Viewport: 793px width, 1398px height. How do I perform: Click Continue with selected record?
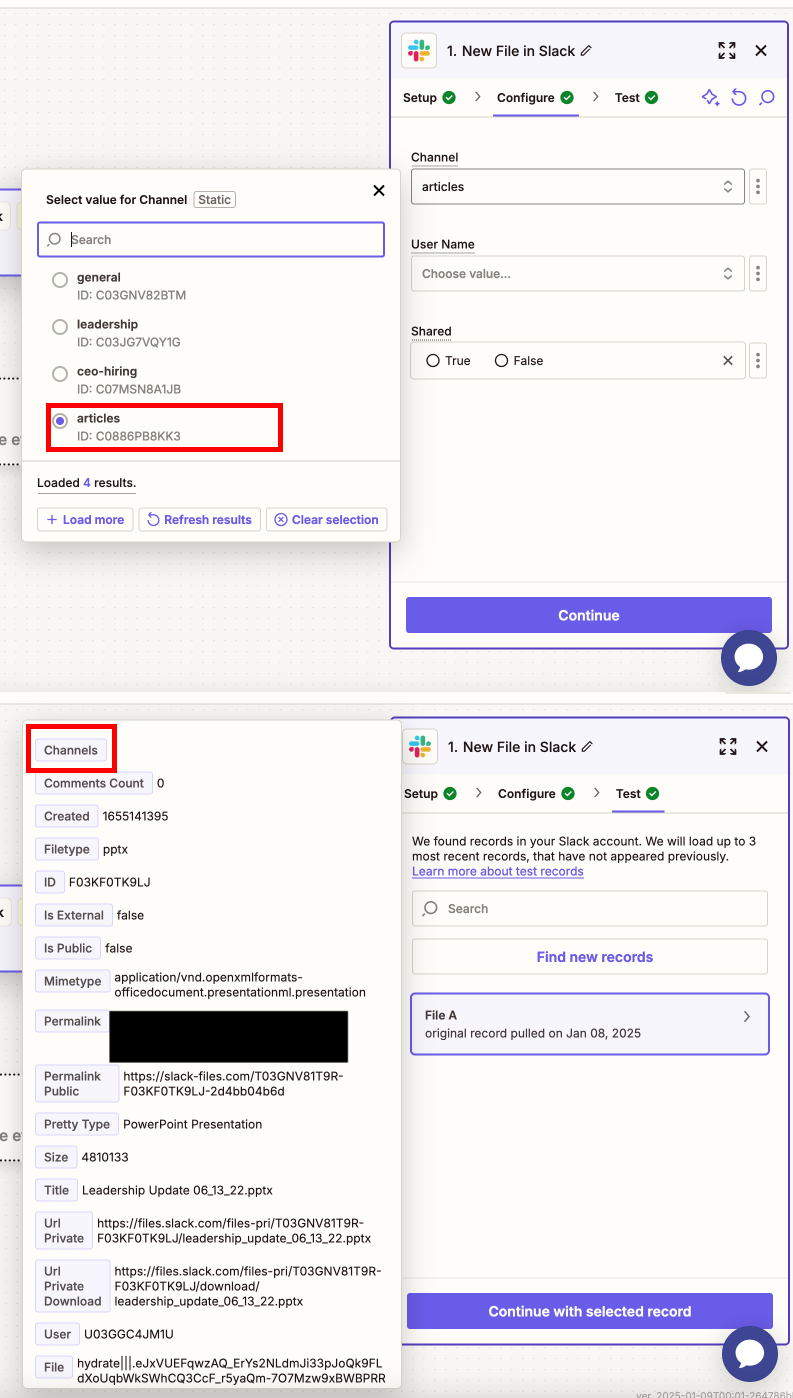coord(590,1311)
